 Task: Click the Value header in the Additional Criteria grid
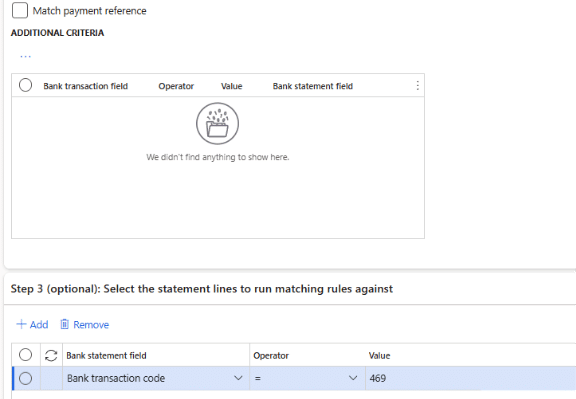(231, 86)
